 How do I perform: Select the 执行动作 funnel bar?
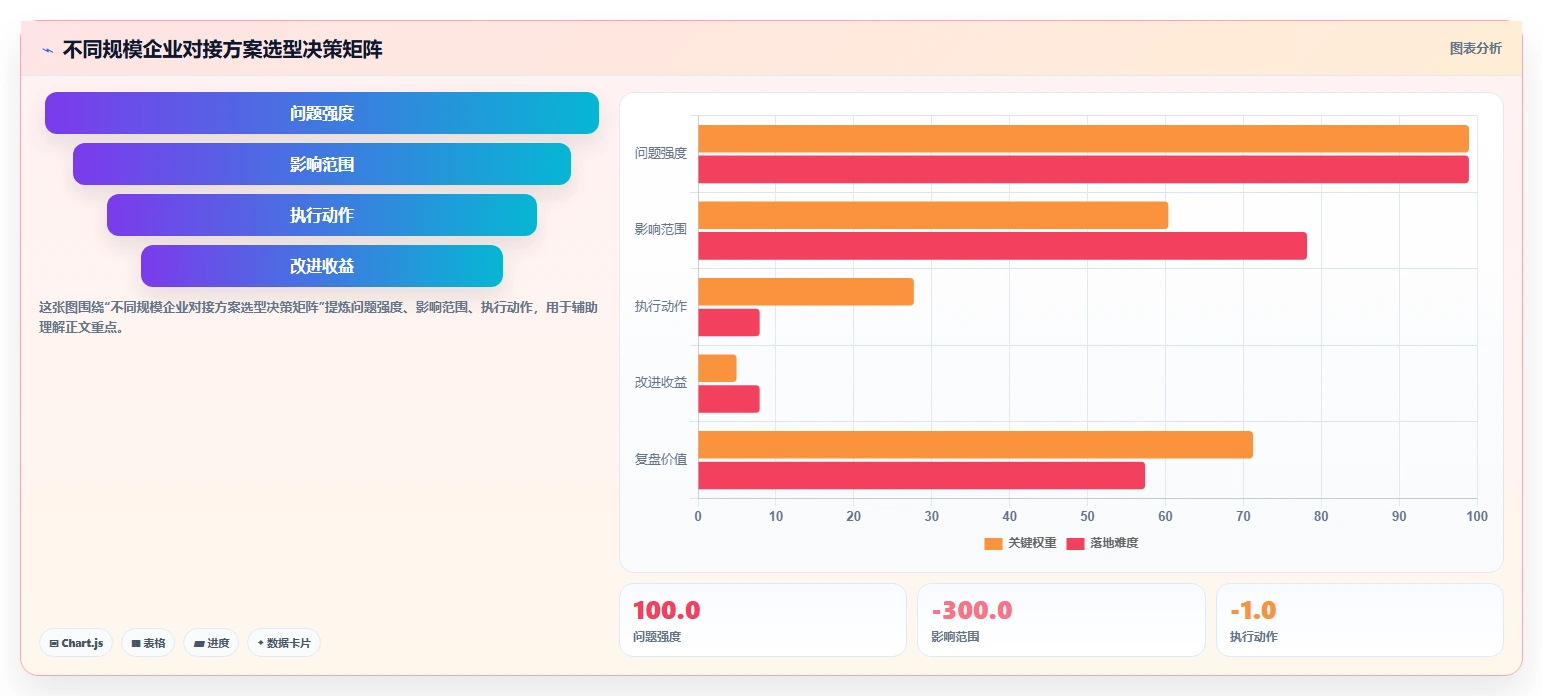pyautogui.click(x=322, y=215)
